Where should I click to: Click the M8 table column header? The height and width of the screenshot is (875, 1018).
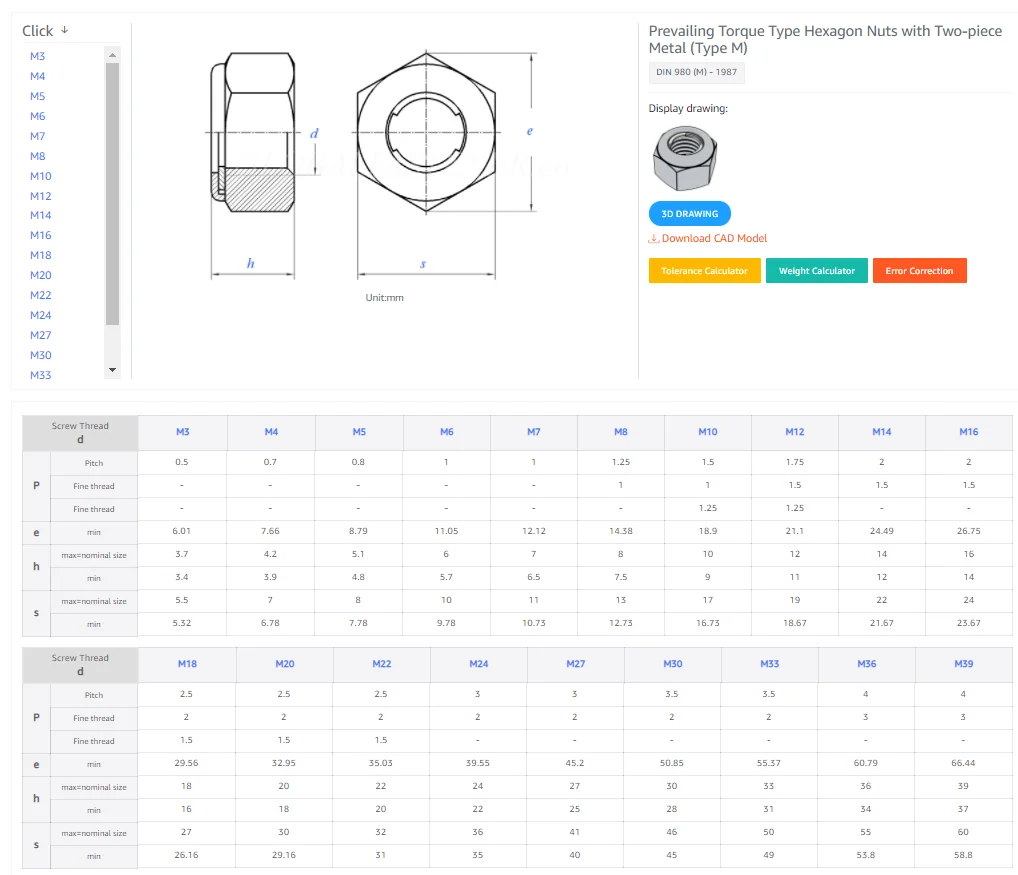point(621,432)
